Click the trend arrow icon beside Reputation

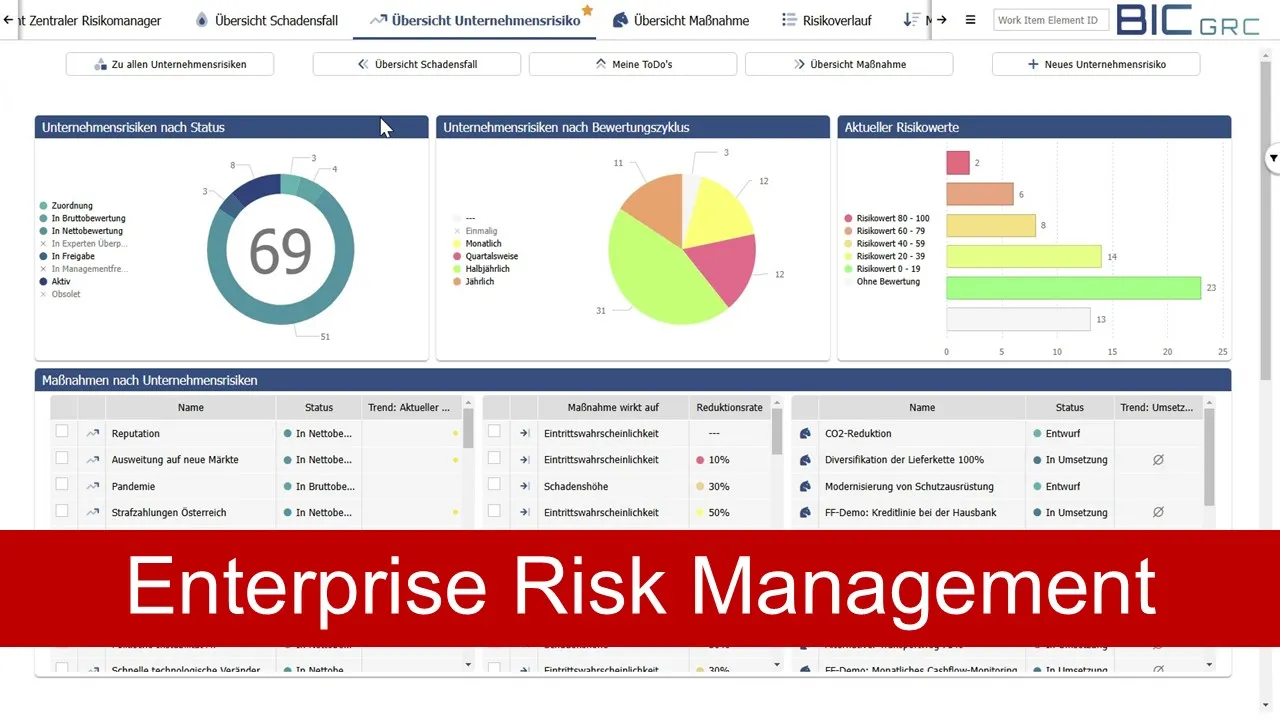[x=92, y=433]
